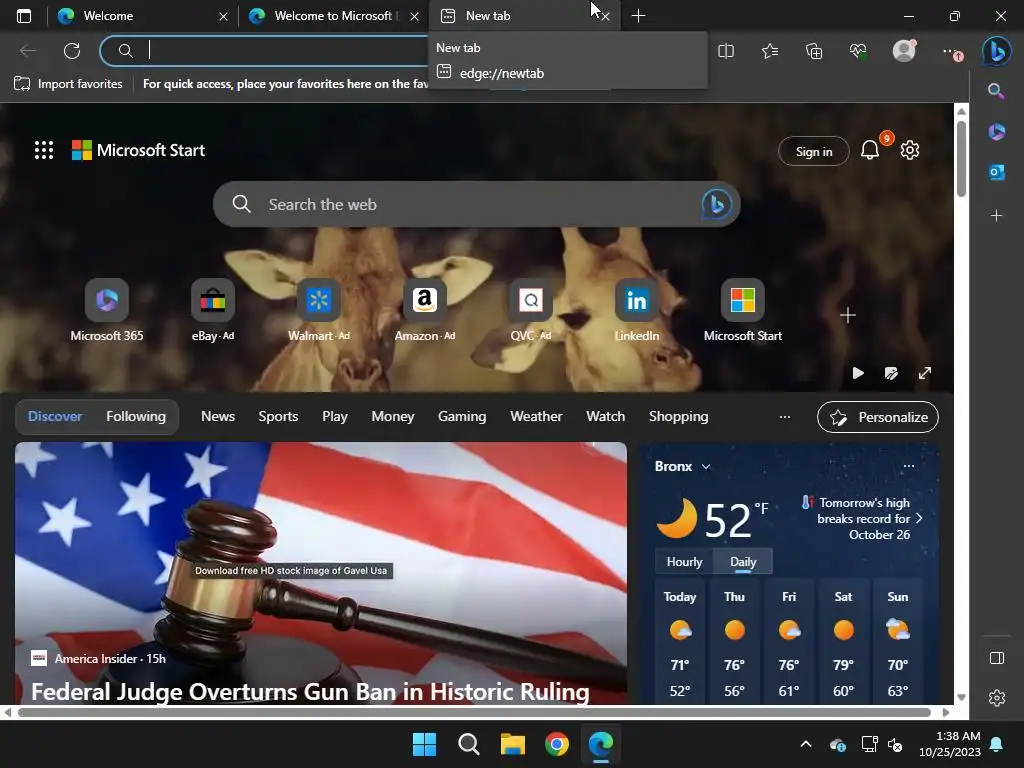
Task: Open the Watch category
Action: [605, 417]
